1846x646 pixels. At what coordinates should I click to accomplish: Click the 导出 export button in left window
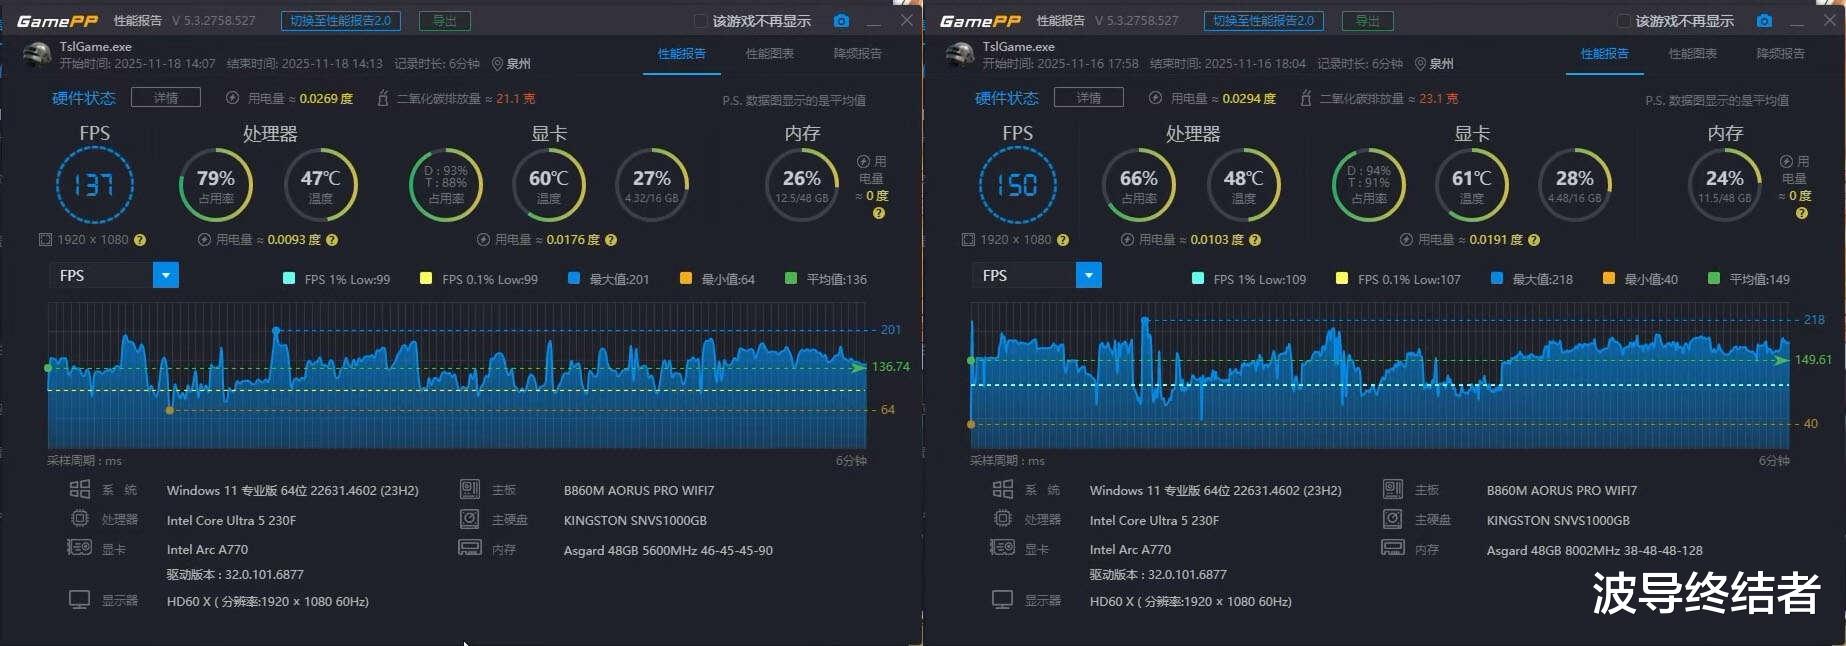point(445,21)
